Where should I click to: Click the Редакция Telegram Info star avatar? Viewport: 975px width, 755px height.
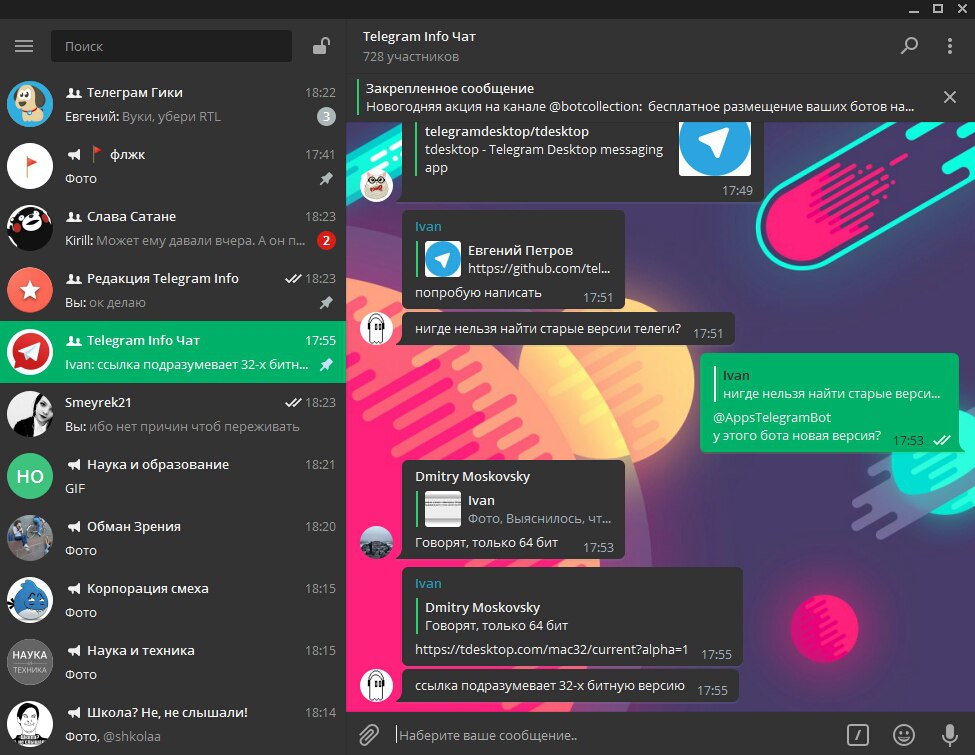point(30,290)
